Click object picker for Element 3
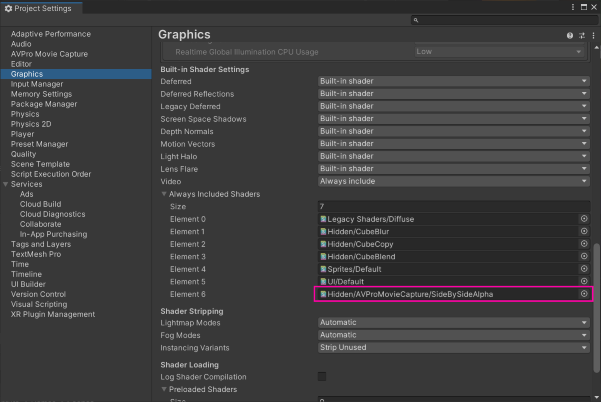The height and width of the screenshot is (402, 601). [584, 256]
